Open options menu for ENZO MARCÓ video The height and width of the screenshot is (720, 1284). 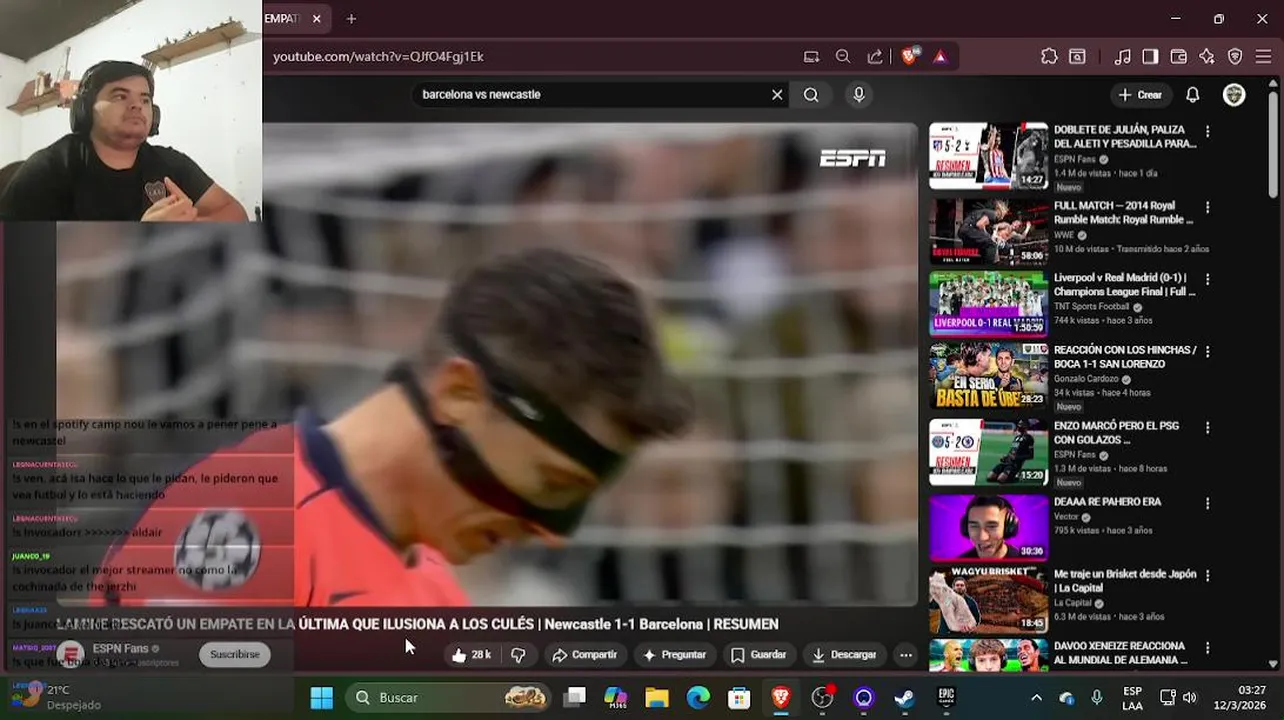(1207, 427)
